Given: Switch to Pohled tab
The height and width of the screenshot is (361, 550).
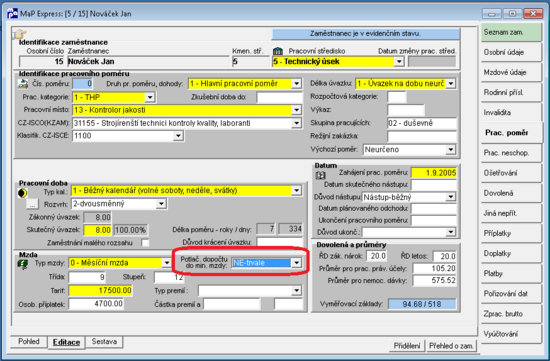Looking at the screenshot, I should pos(29,342).
